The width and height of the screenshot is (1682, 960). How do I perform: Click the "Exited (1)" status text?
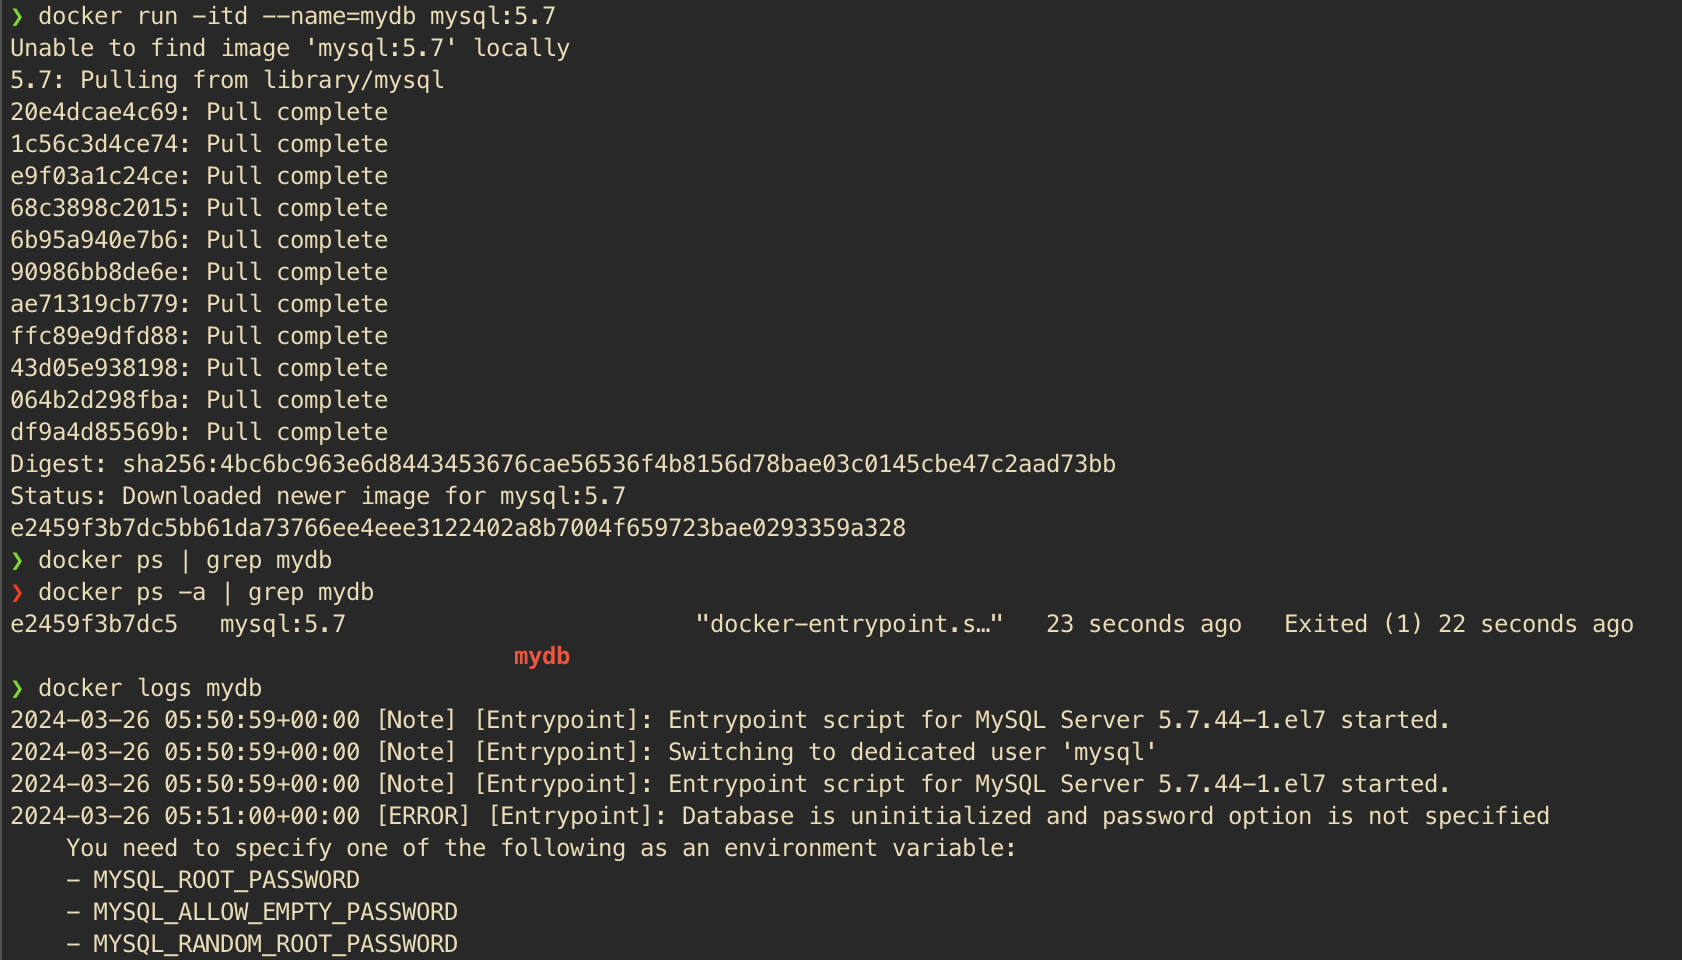point(1352,625)
